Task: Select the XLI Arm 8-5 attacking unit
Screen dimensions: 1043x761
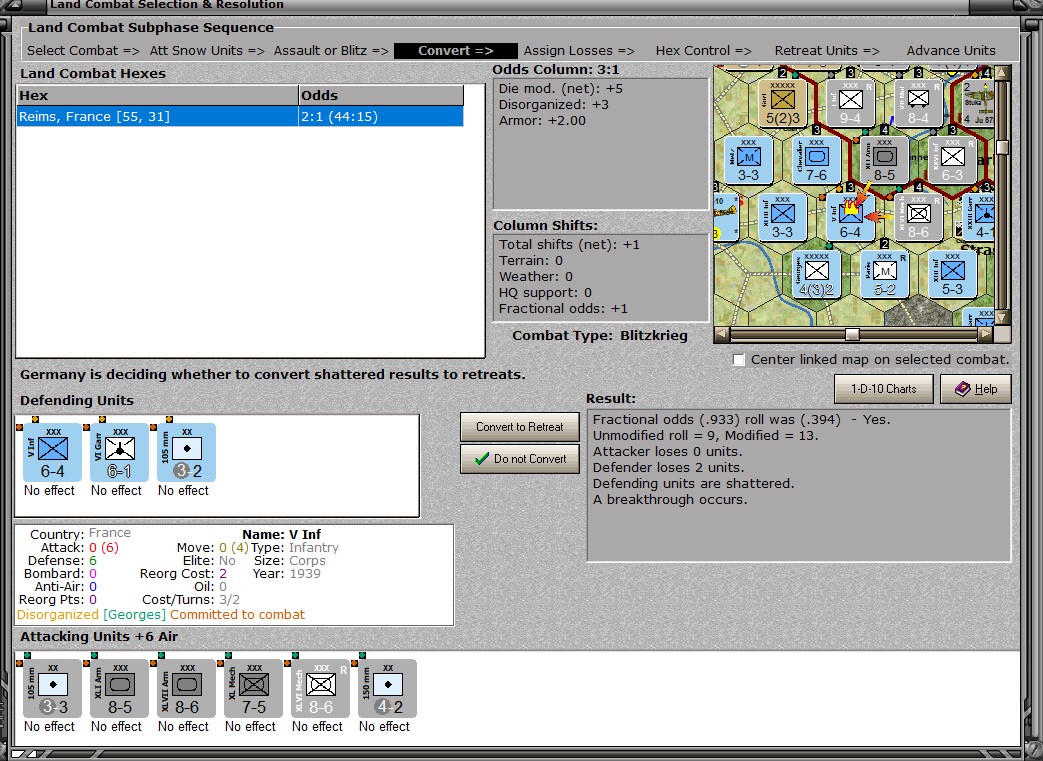Action: [x=120, y=688]
